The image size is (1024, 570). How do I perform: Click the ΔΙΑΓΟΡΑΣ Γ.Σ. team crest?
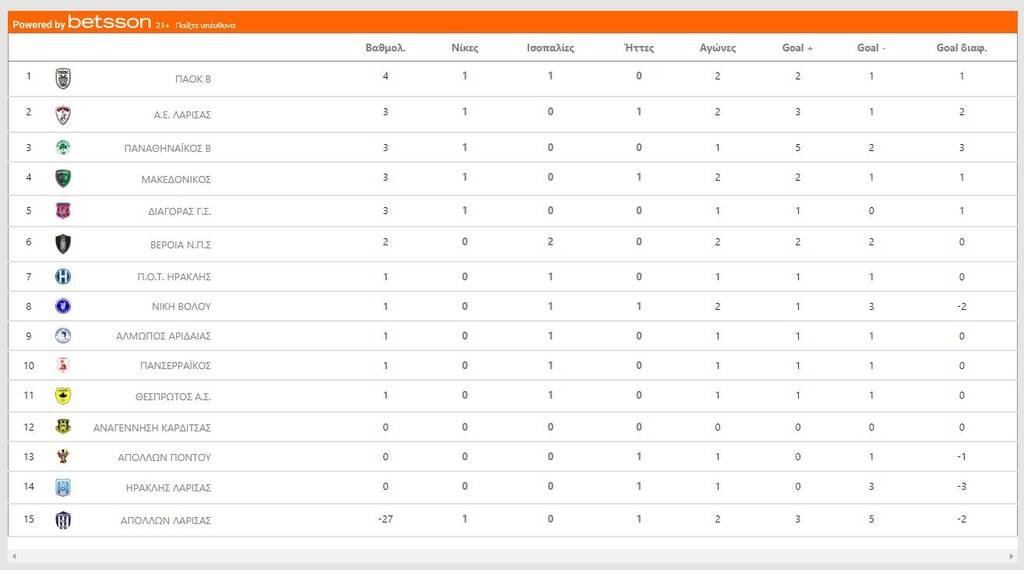[63, 211]
